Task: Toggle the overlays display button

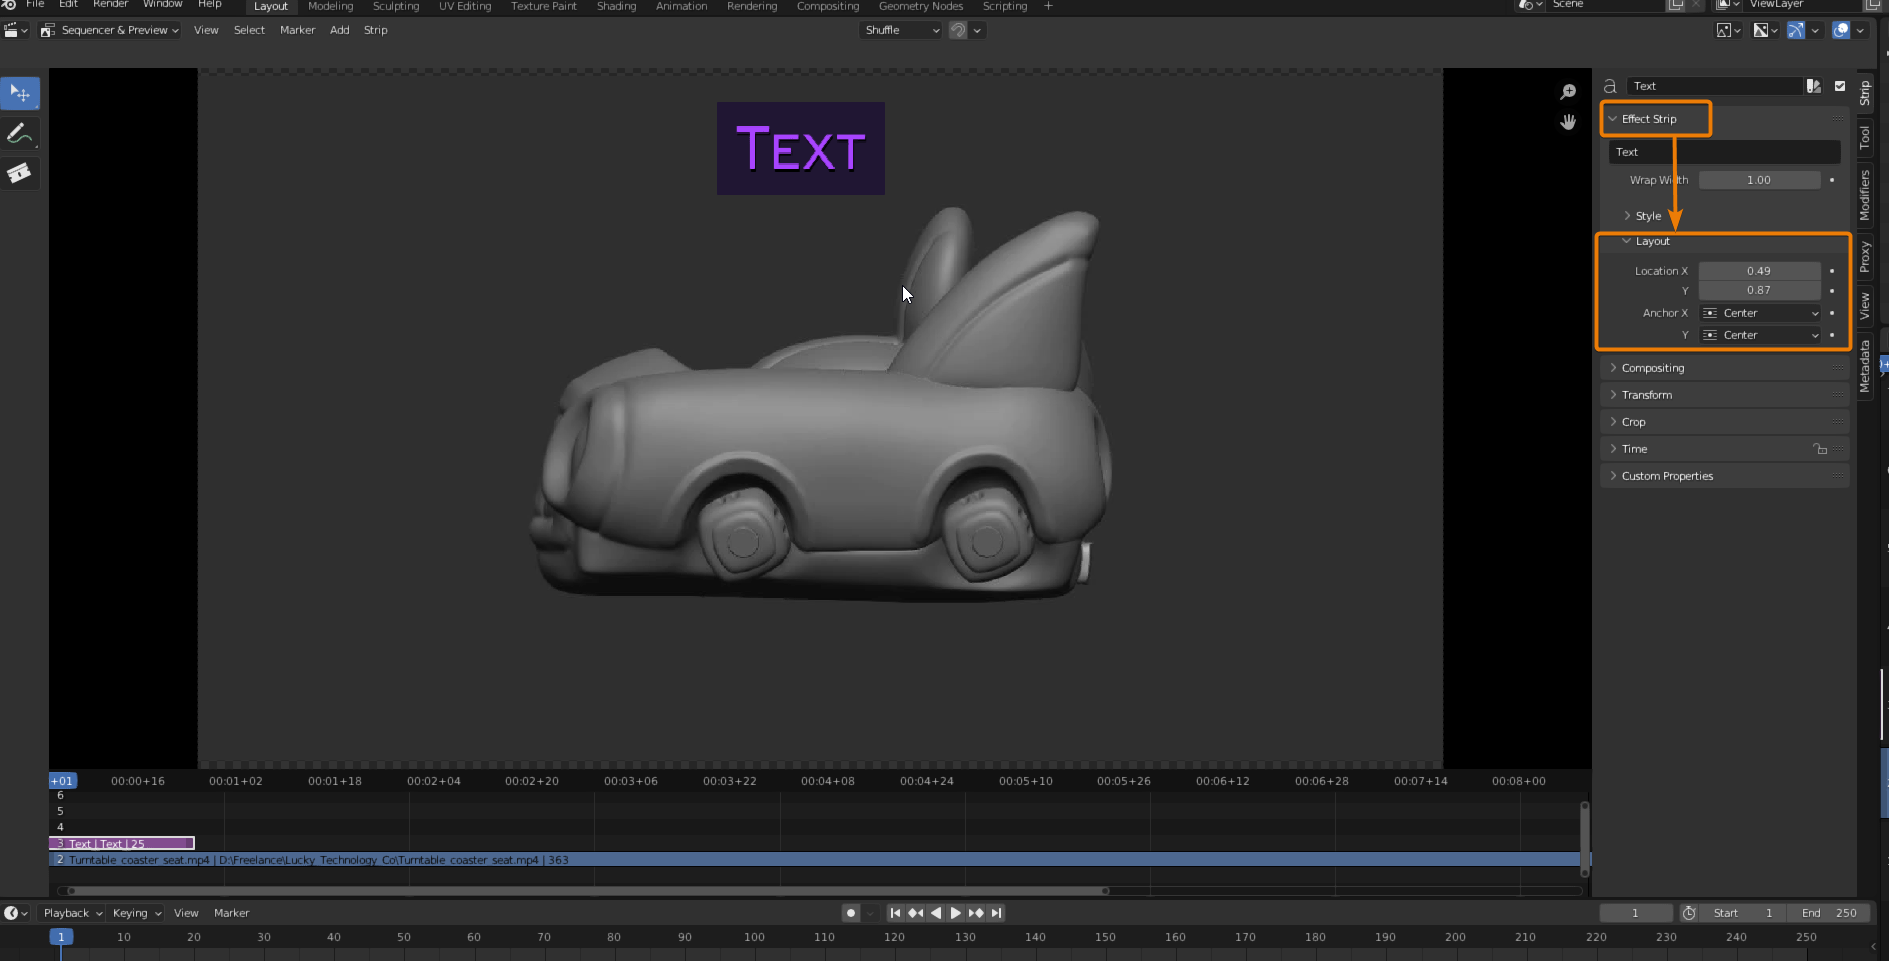Action: [x=1841, y=30]
